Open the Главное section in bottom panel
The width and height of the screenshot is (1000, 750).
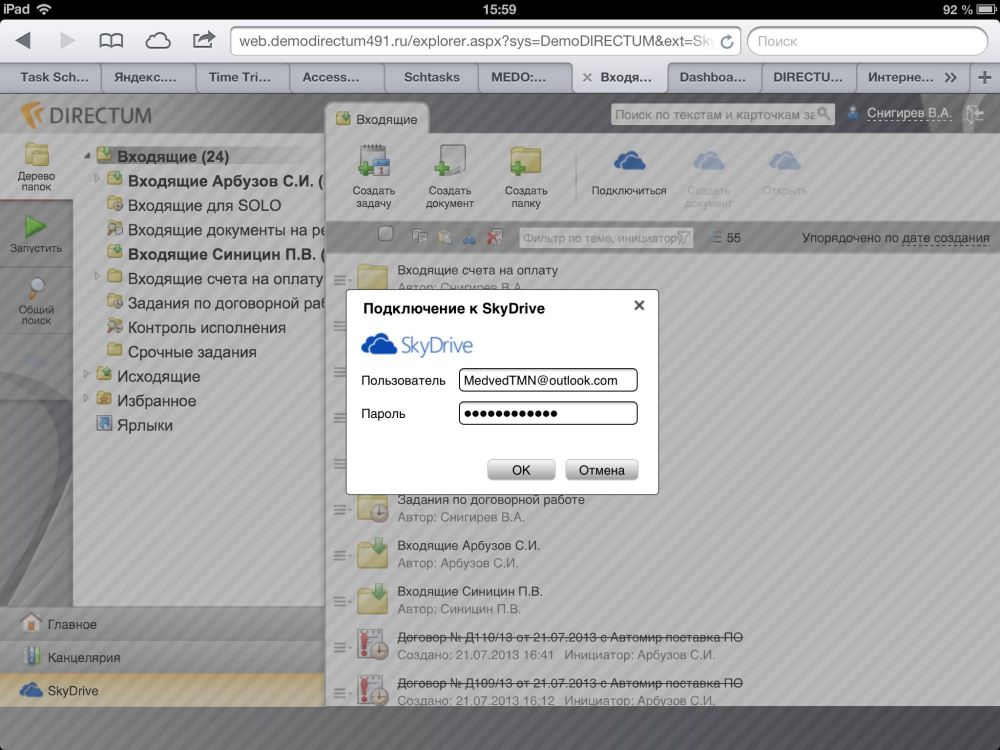[162, 624]
